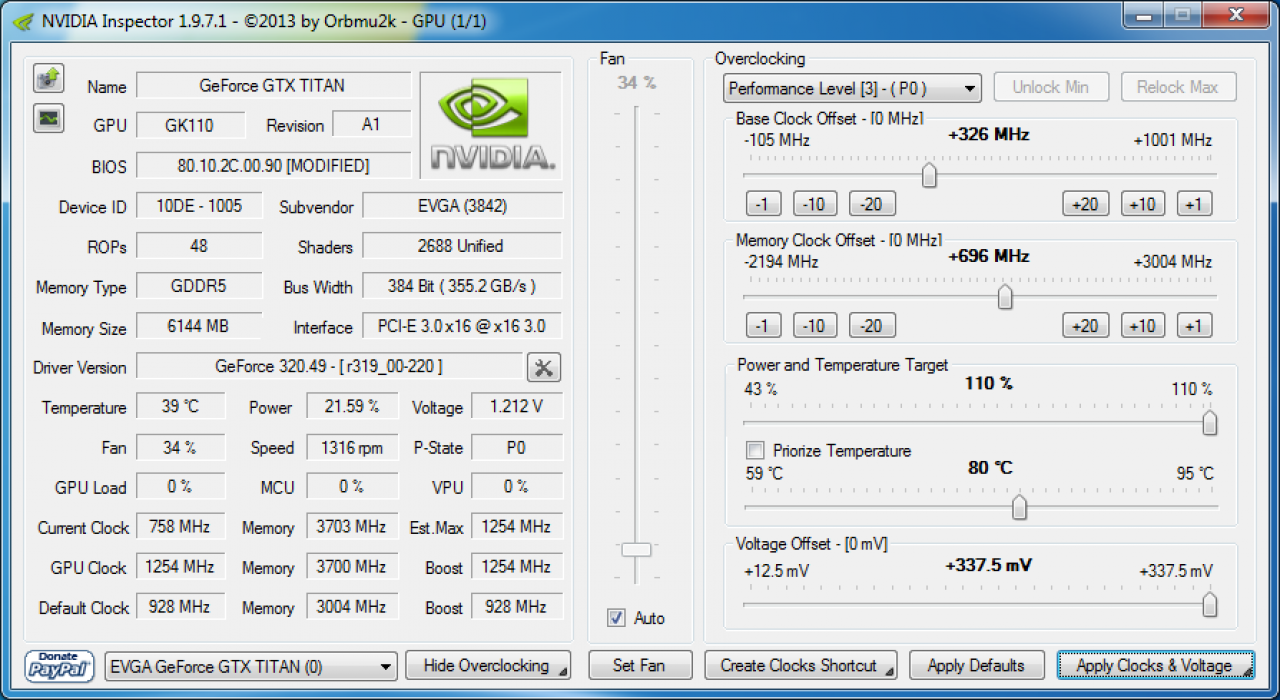This screenshot has height=700, width=1280.
Task: Click the Power value 21.59 %
Action: click(x=352, y=406)
